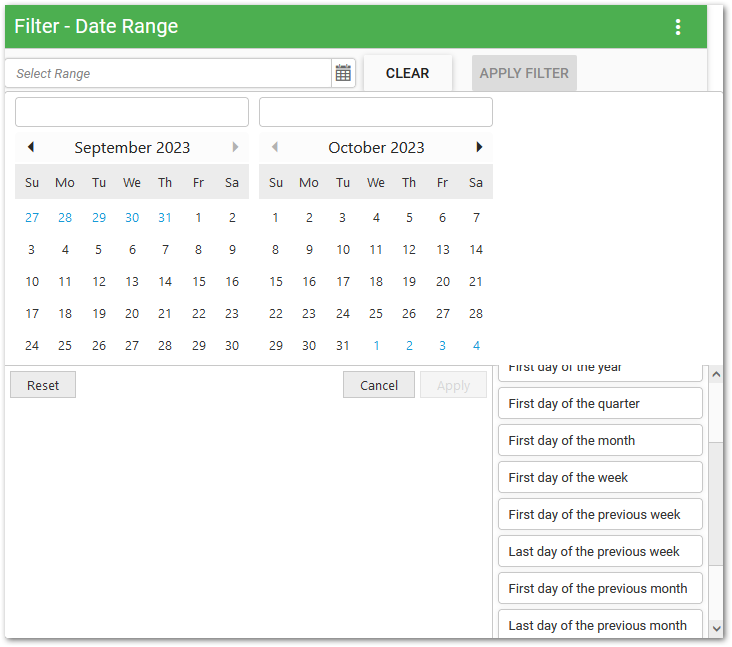Select October 14 in the right calendar
The image size is (732, 647).
[x=476, y=250]
